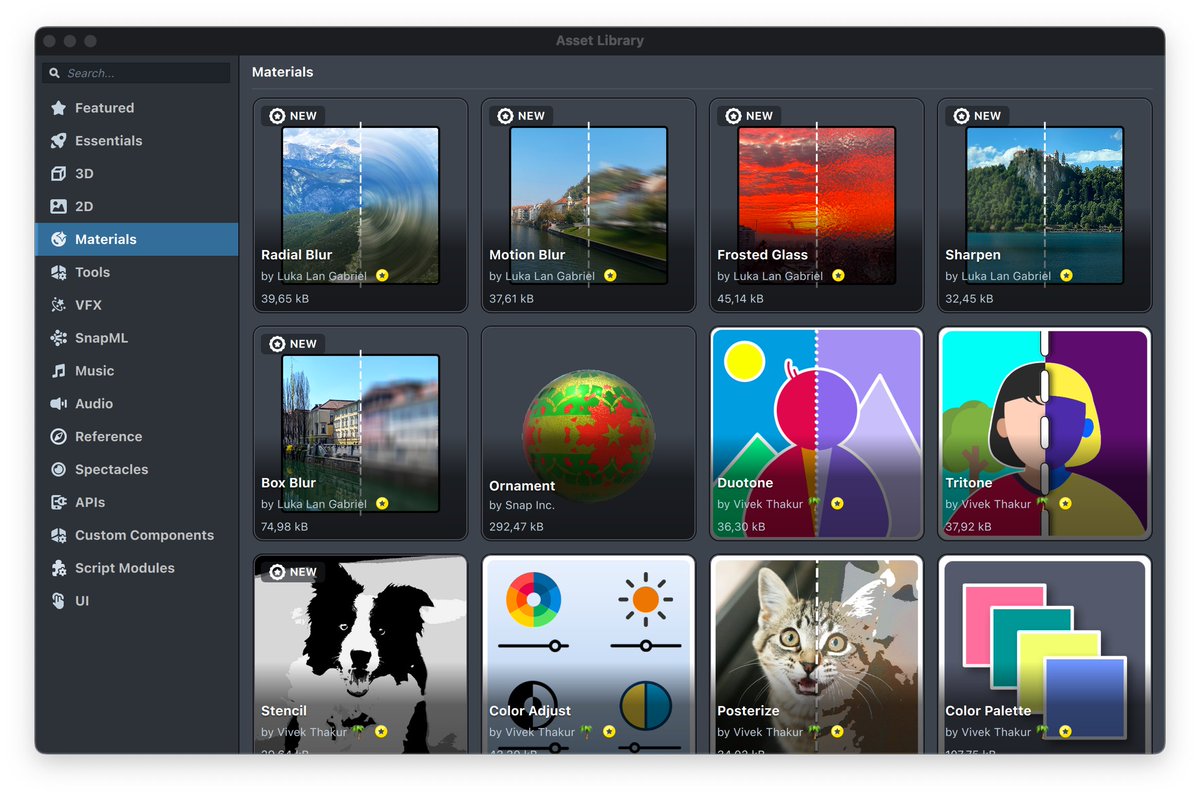1200x797 pixels.
Task: Click the 74,98 kB size text
Action: (284, 526)
